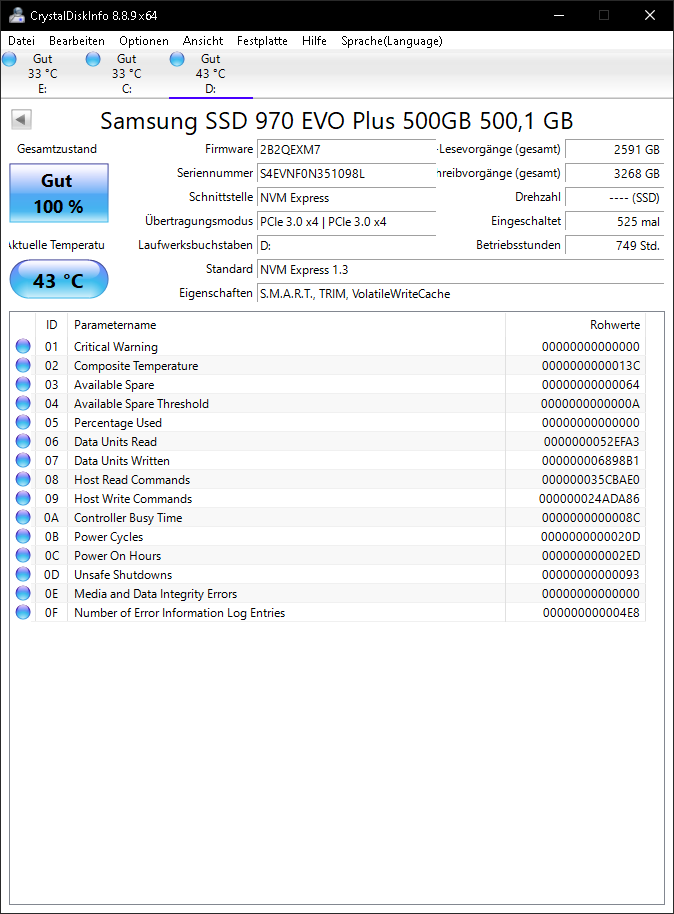Viewport: 674px width, 914px height.
Task: Click status orb for Host Write Commands
Action: point(23,498)
